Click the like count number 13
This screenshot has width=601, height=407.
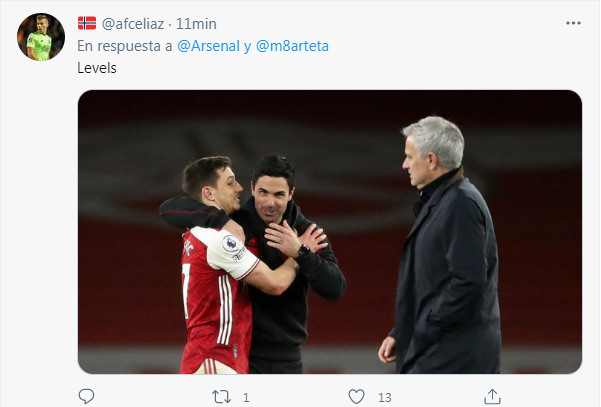point(385,397)
